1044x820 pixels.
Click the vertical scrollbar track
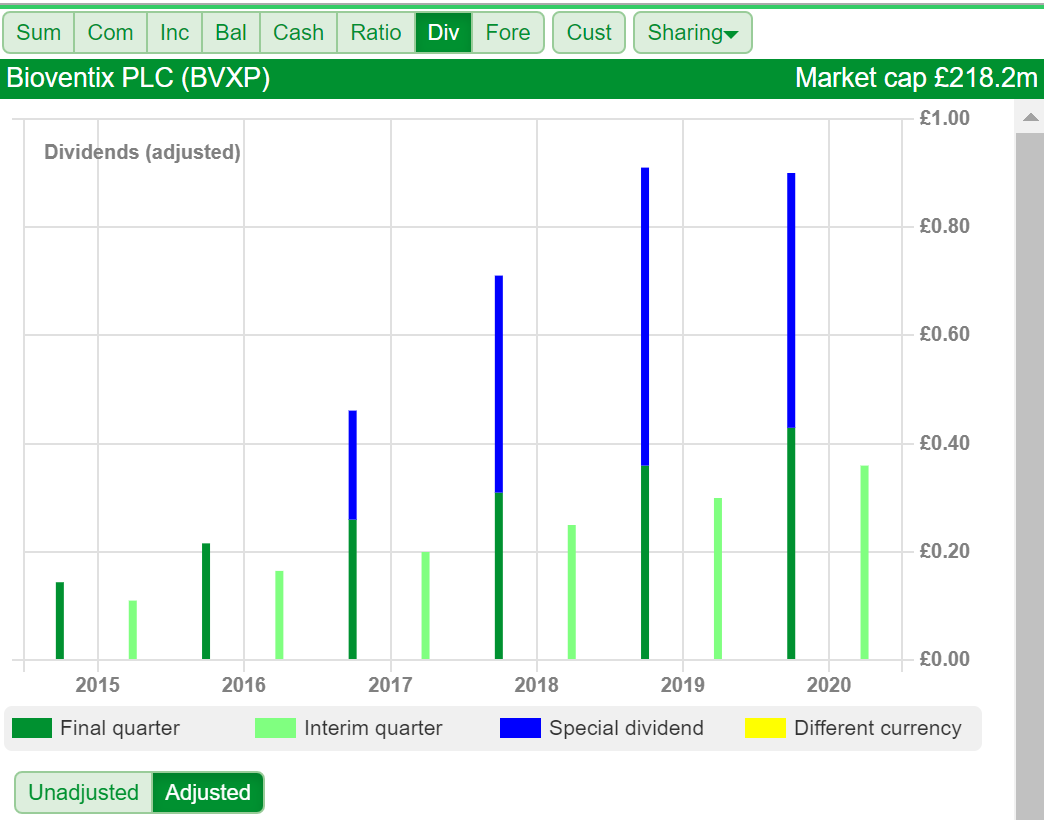tap(1030, 476)
